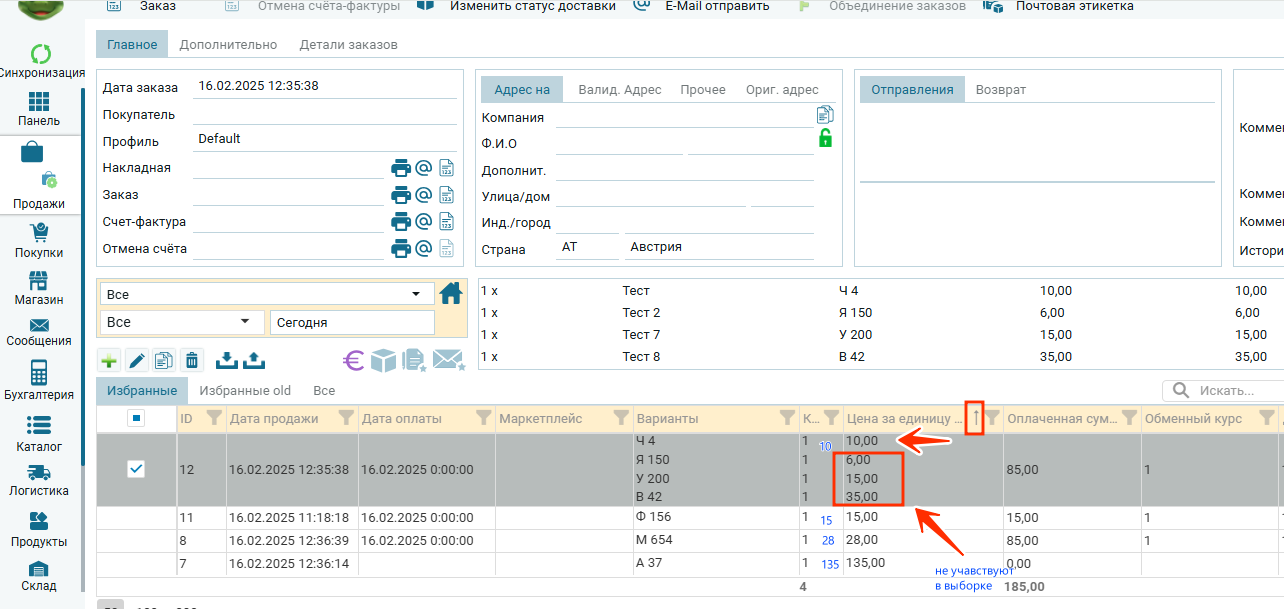Click the trash delete order icon
The image size is (1284, 609).
click(x=193, y=360)
